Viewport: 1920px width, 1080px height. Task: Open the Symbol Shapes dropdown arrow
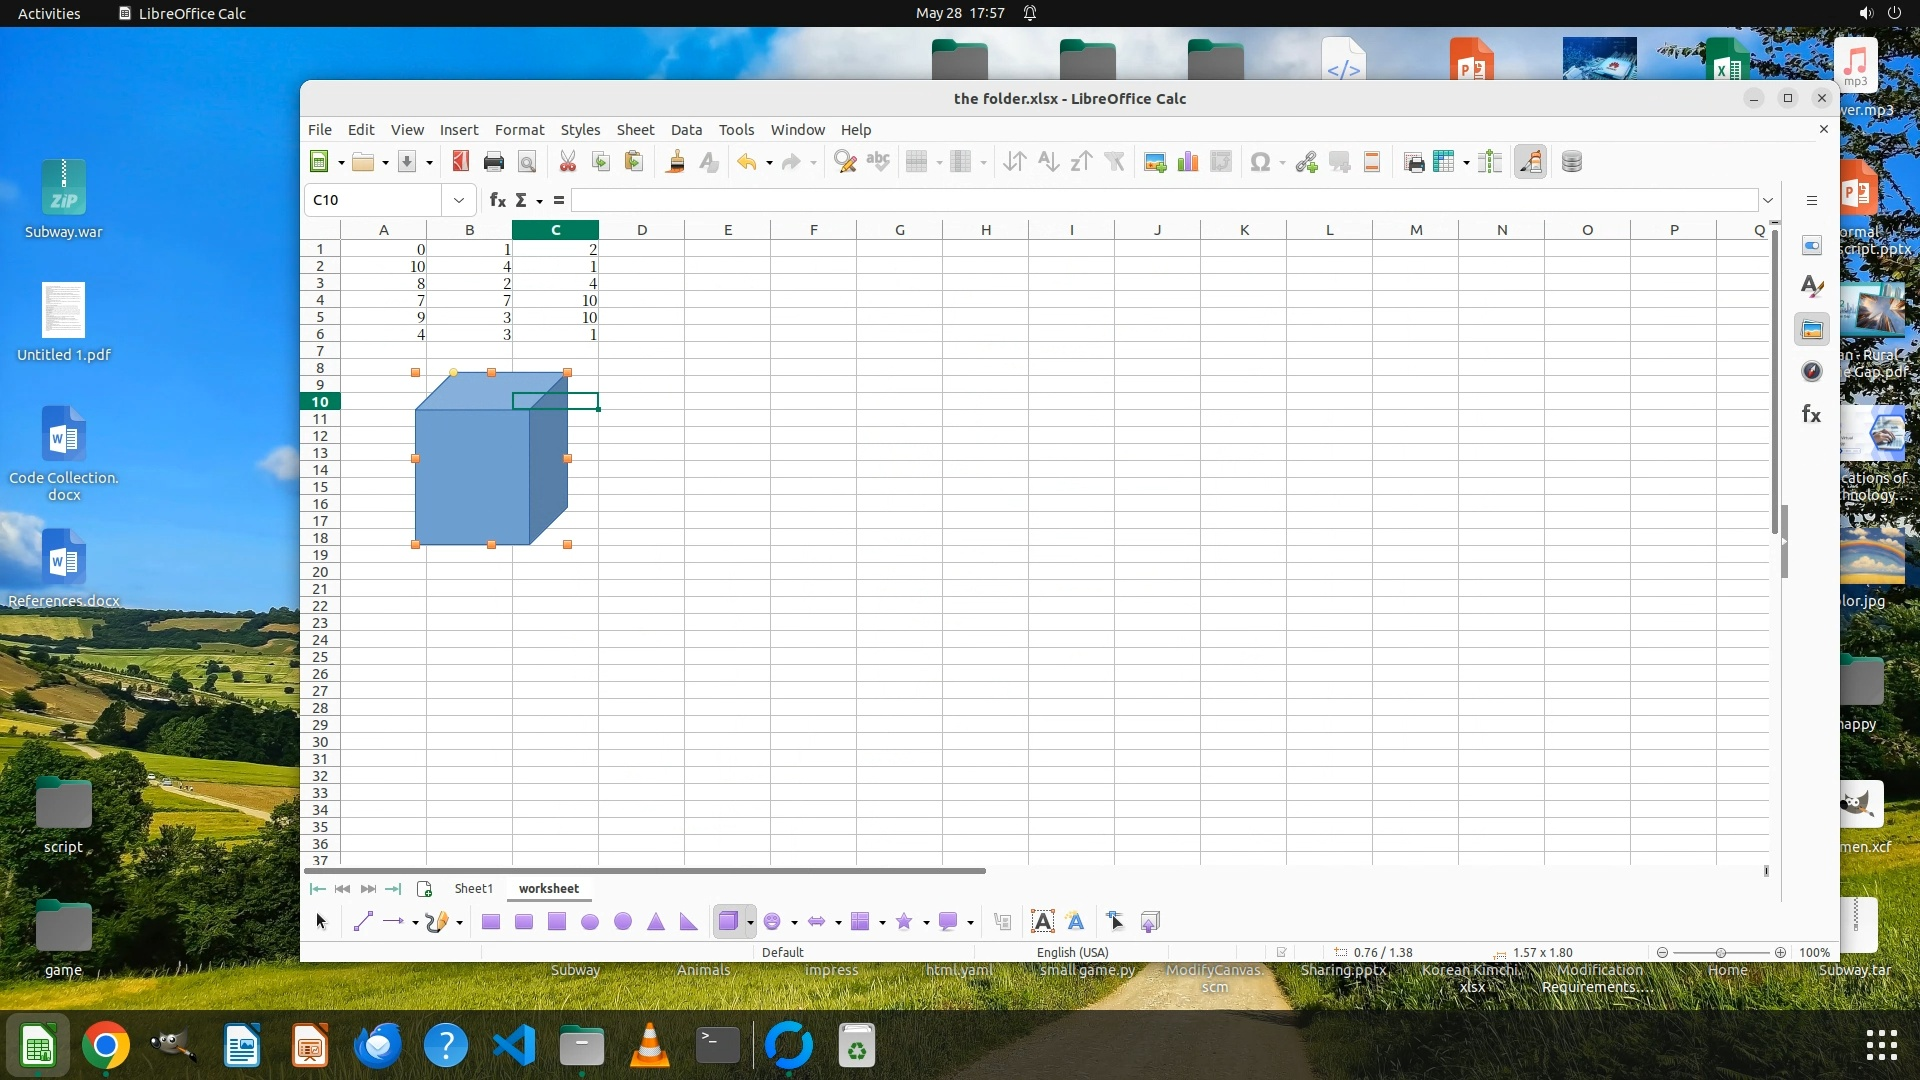click(794, 922)
